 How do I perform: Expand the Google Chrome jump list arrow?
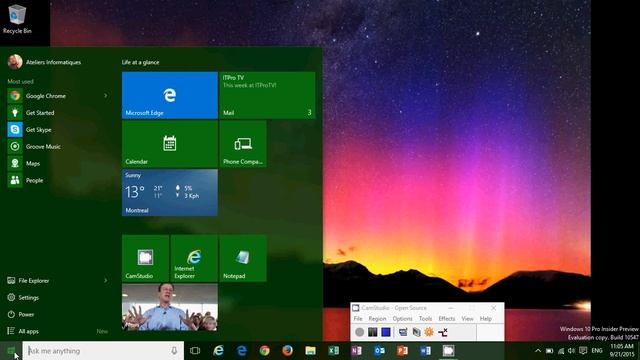coord(106,96)
